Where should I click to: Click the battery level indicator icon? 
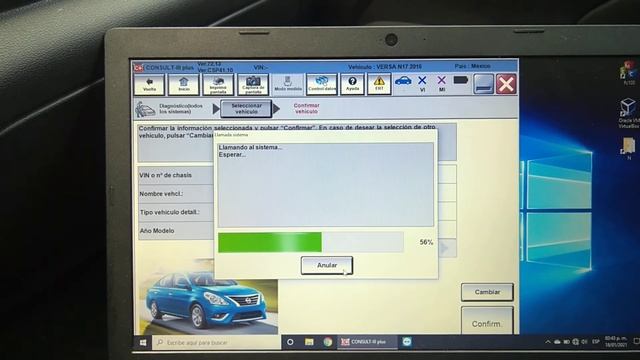(460, 80)
